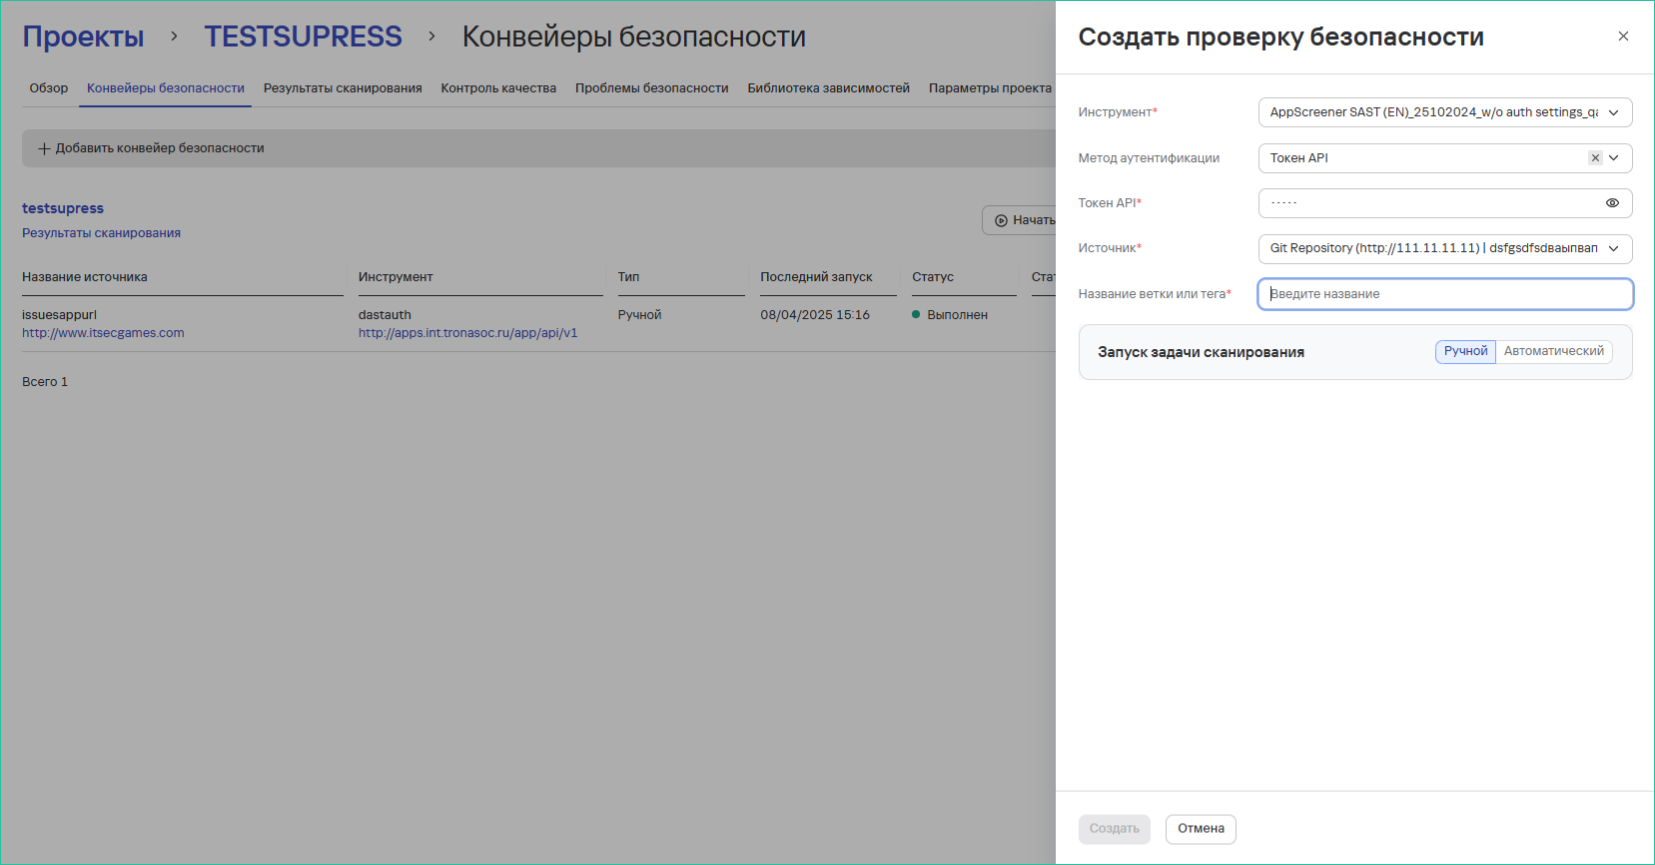Switch to Результаты сканирования tab
Screen dimensions: 1655x865
[342, 88]
